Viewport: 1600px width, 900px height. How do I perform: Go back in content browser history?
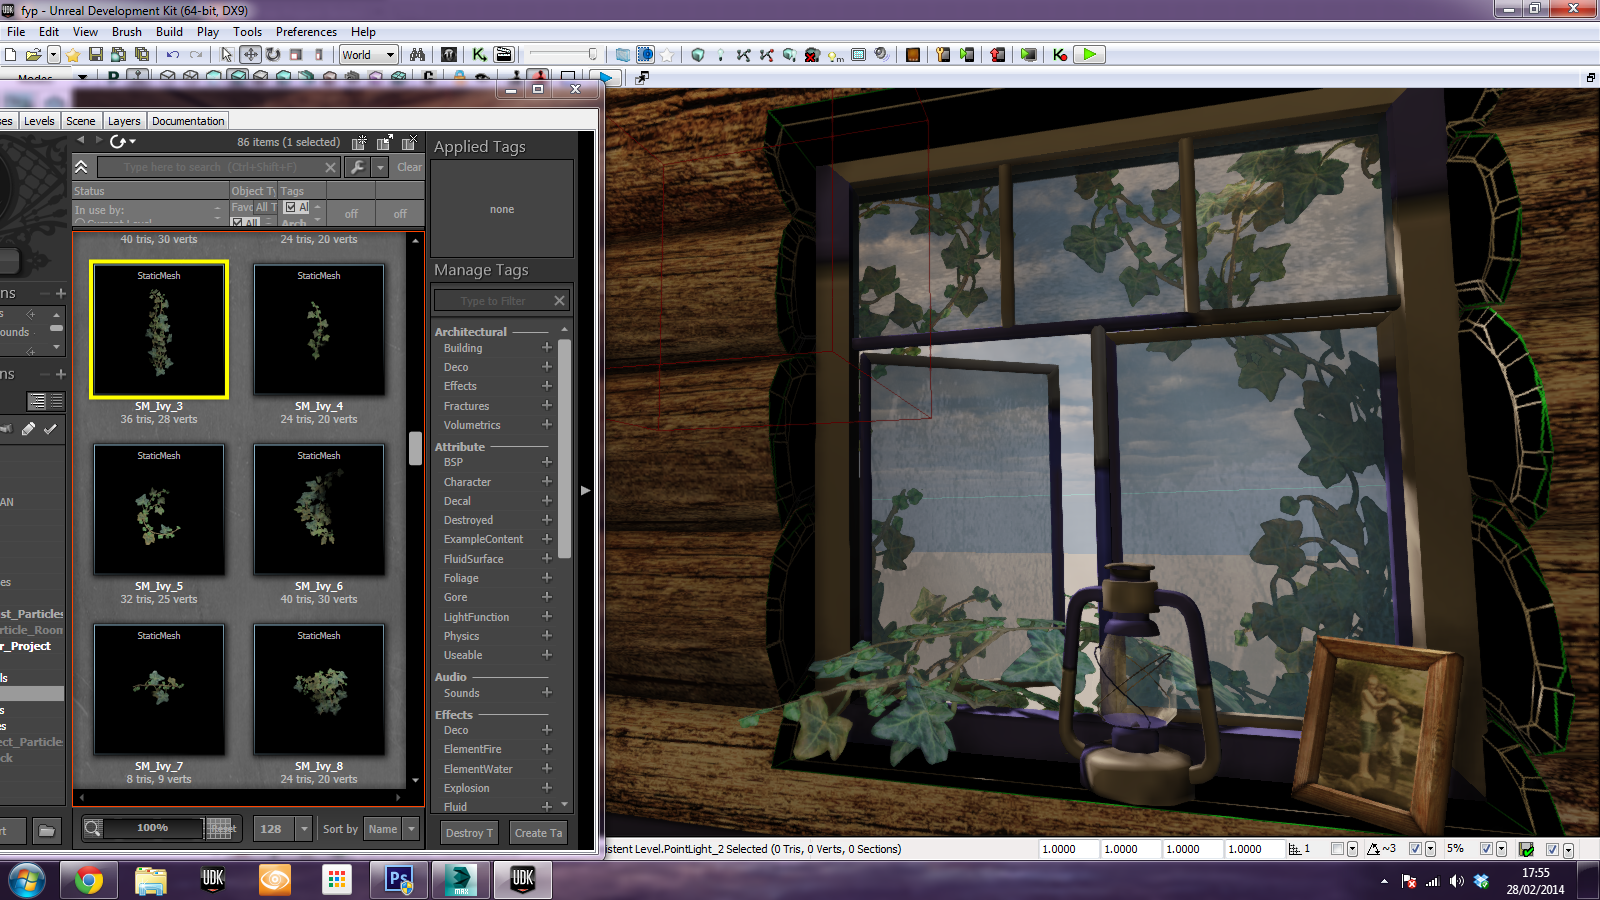tap(81, 141)
